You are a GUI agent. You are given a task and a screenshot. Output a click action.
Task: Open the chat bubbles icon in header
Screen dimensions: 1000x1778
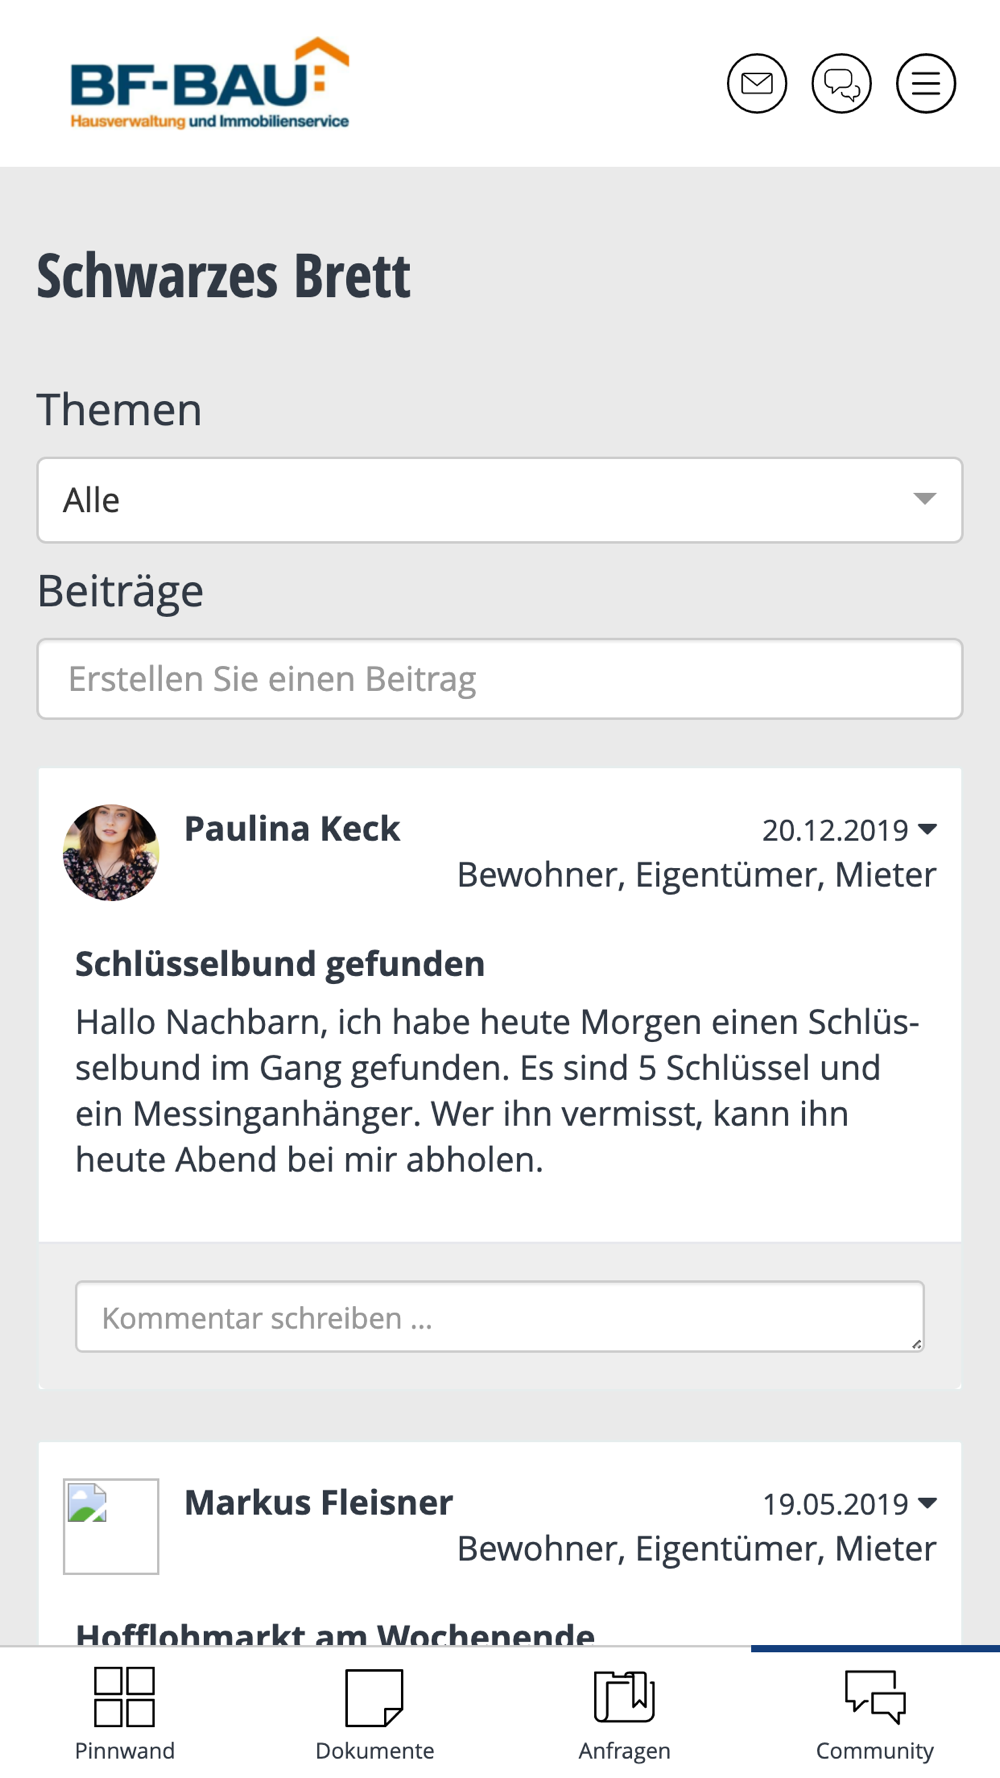coord(841,83)
